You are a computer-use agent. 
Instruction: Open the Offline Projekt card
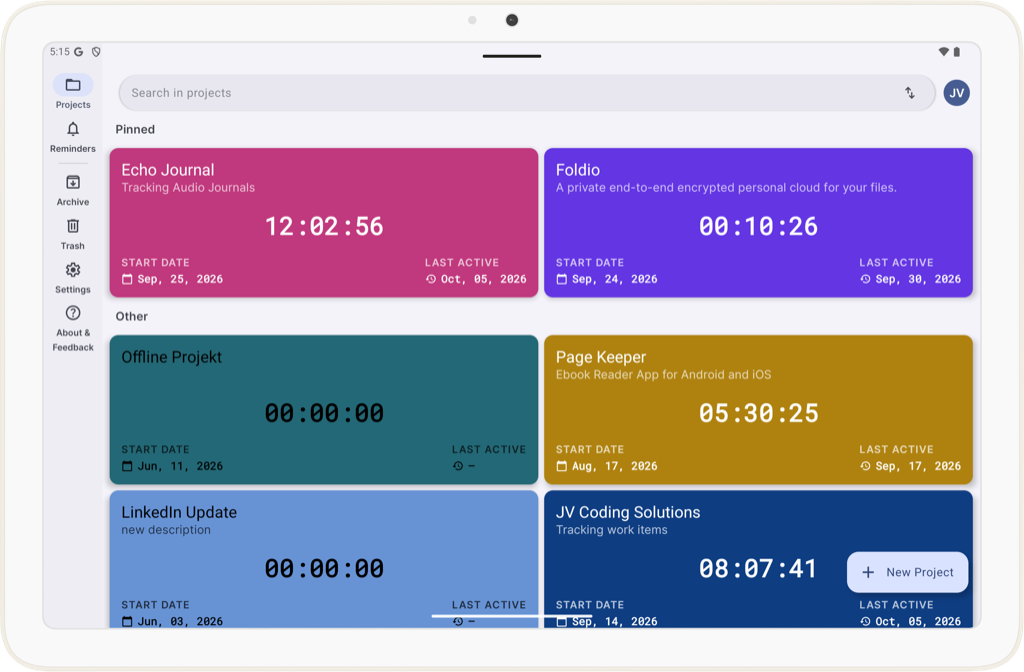(x=324, y=409)
